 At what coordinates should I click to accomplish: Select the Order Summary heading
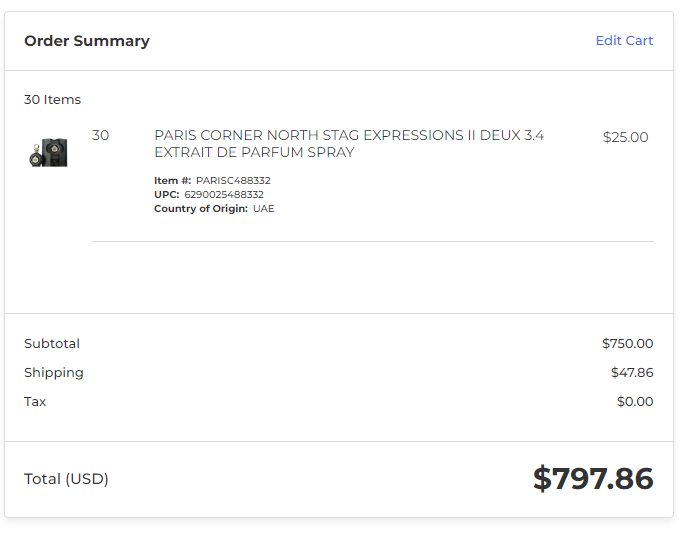coord(87,41)
